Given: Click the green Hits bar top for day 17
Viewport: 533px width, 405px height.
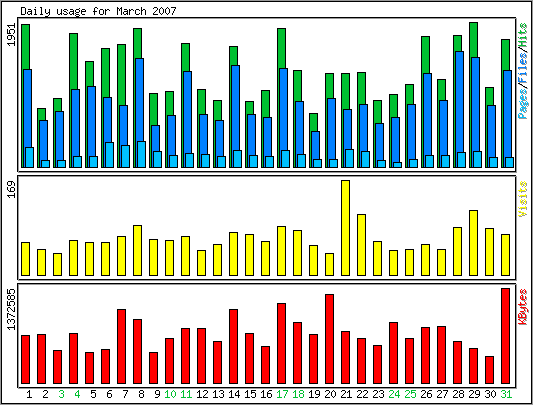Looking at the screenshot, I should coord(281,48).
